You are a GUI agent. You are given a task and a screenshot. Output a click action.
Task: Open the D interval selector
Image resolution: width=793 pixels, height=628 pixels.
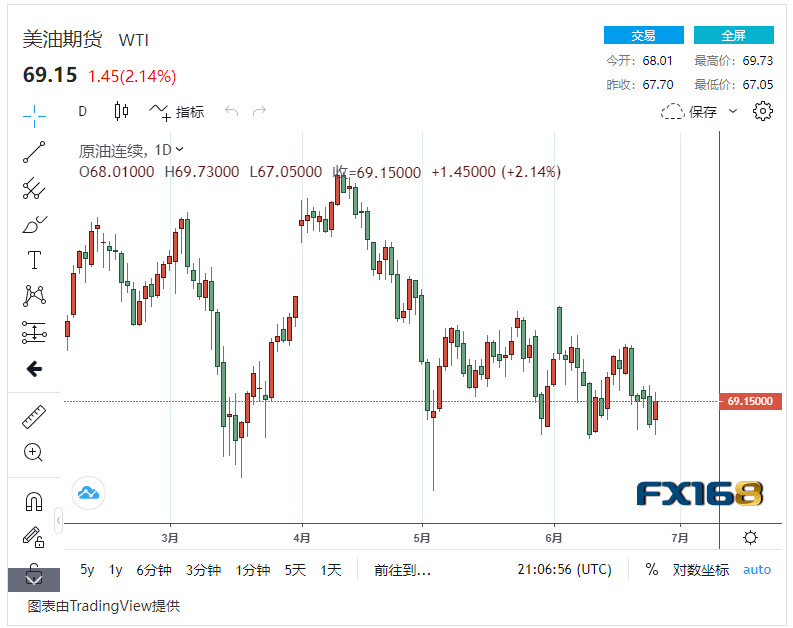(82, 111)
